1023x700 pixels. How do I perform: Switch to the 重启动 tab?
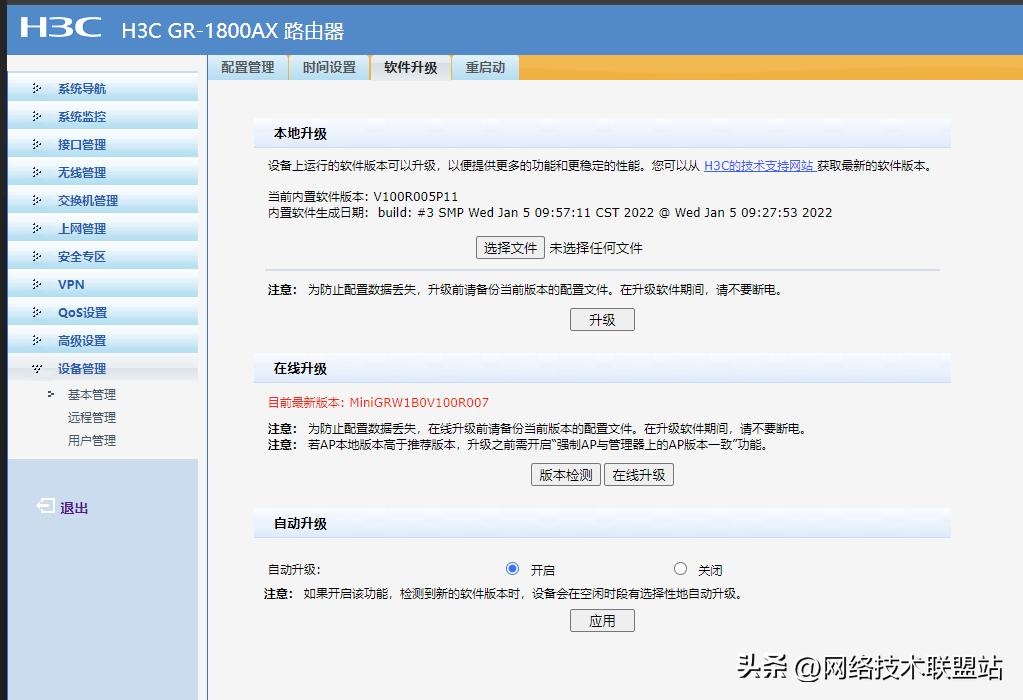[485, 67]
